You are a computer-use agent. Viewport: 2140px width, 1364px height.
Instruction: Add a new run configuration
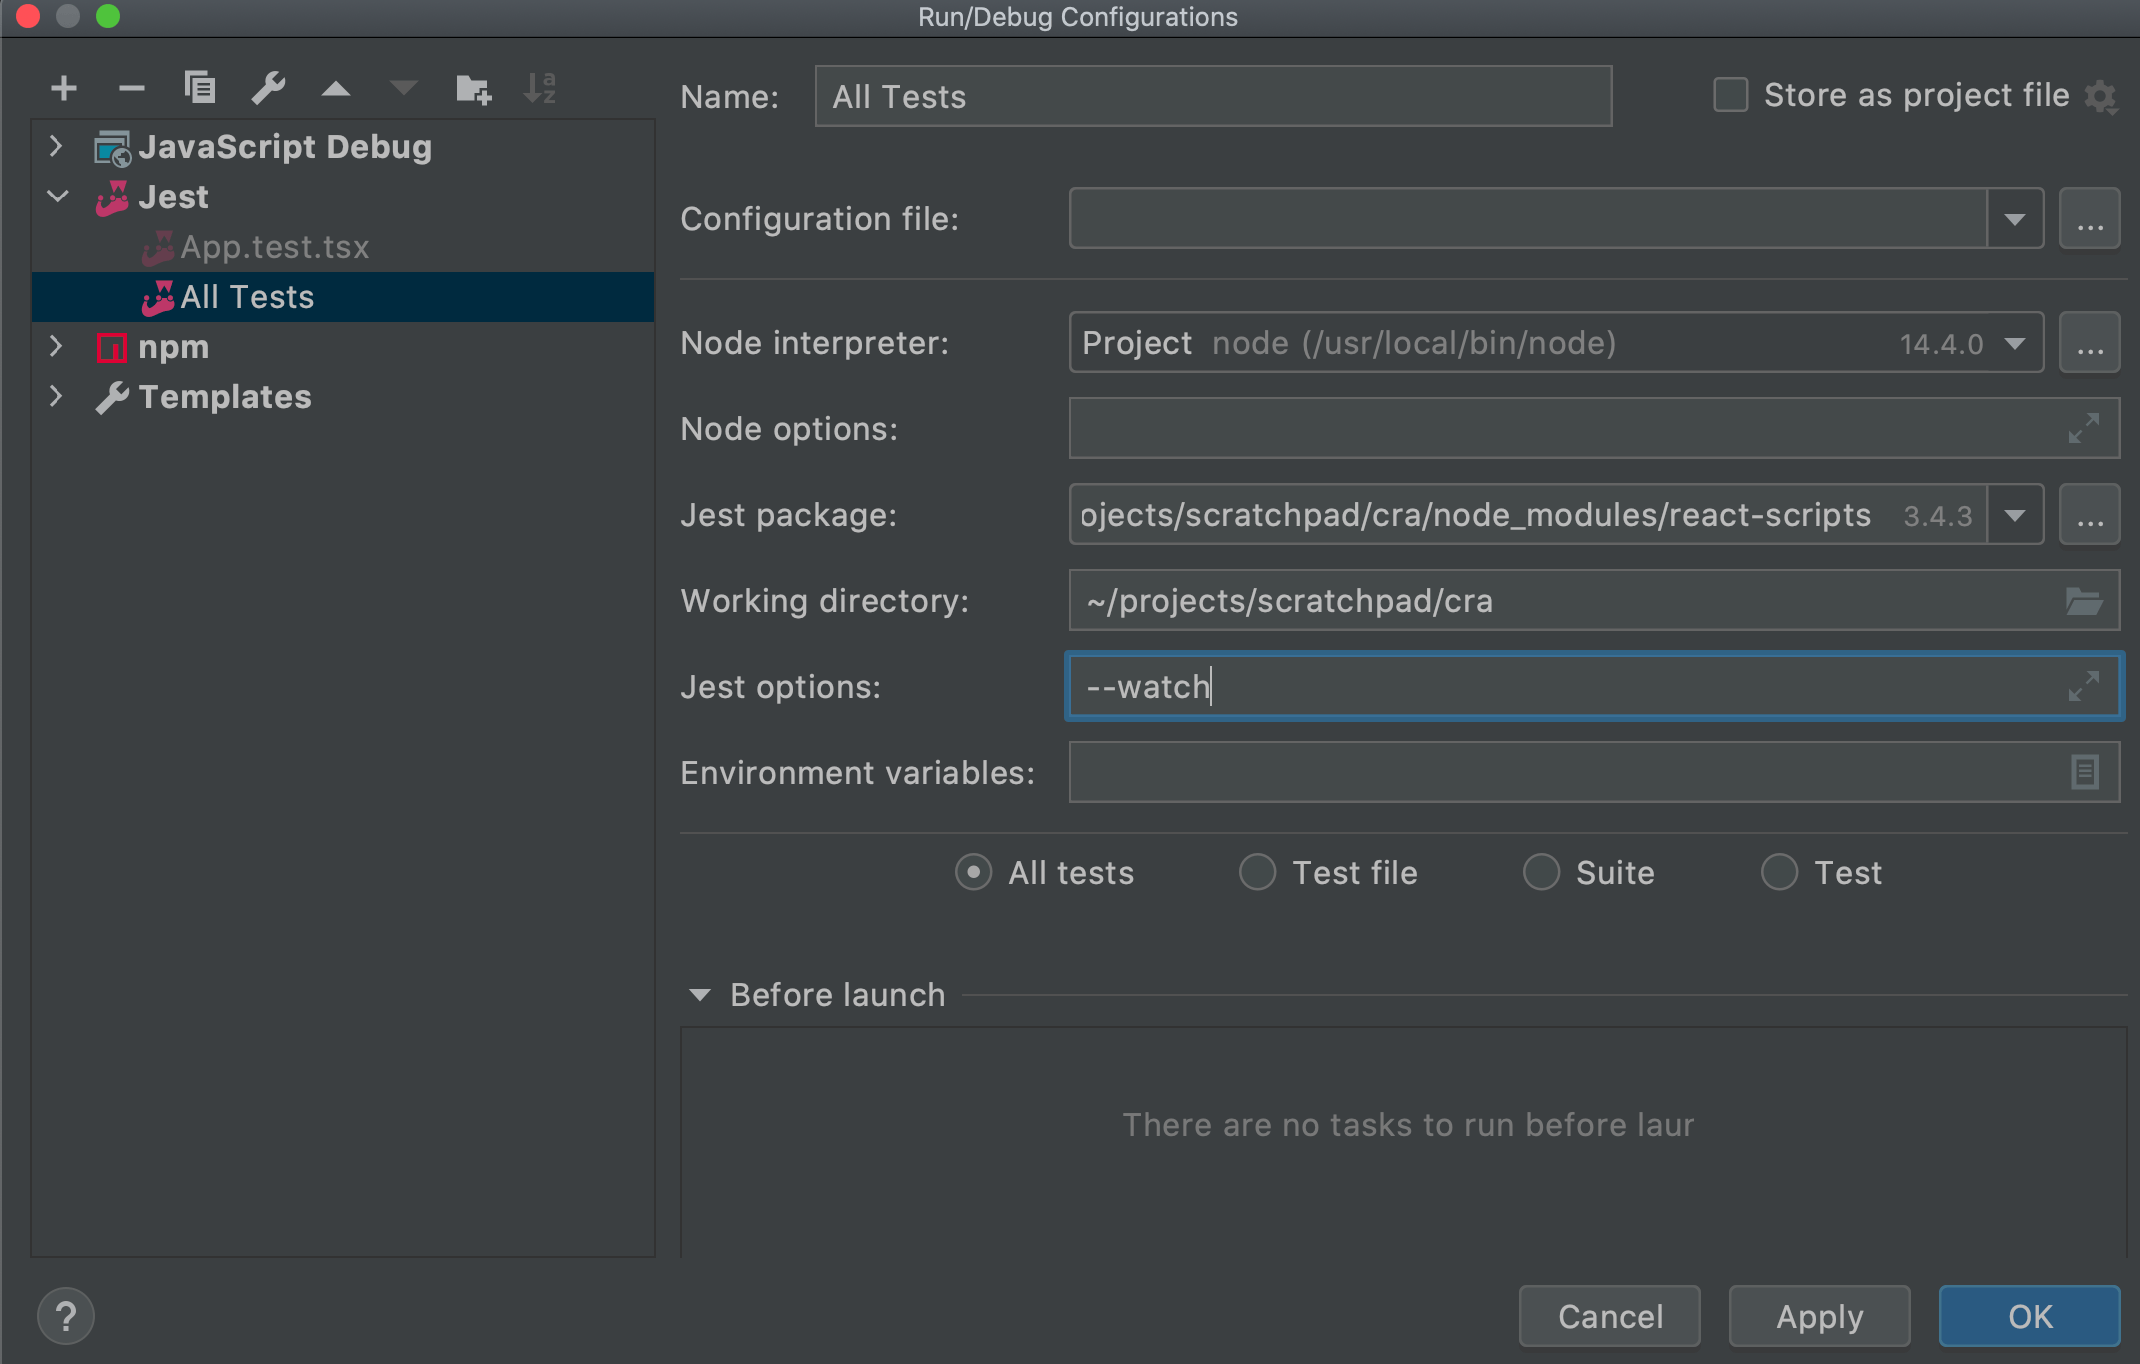click(64, 88)
